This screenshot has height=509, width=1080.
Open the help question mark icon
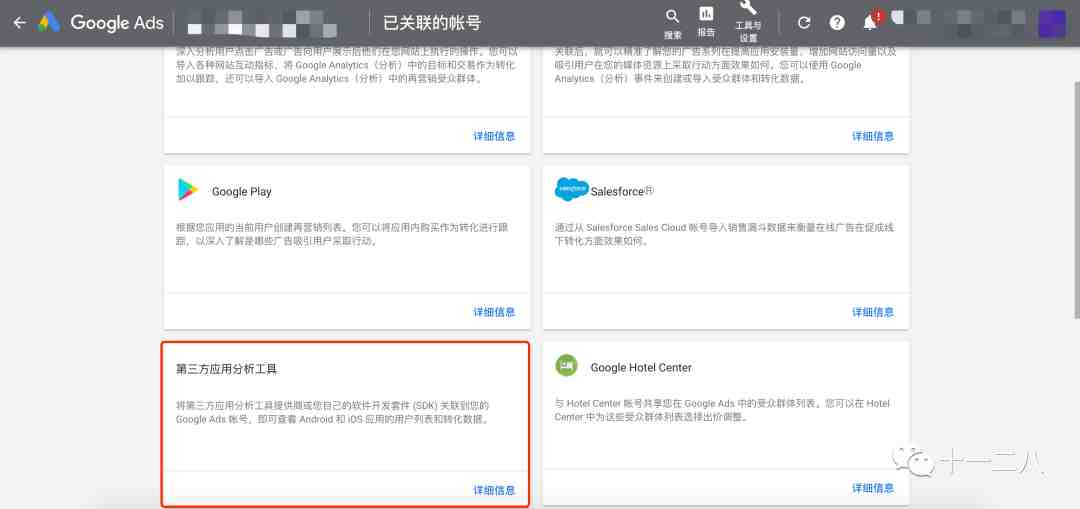(837, 23)
